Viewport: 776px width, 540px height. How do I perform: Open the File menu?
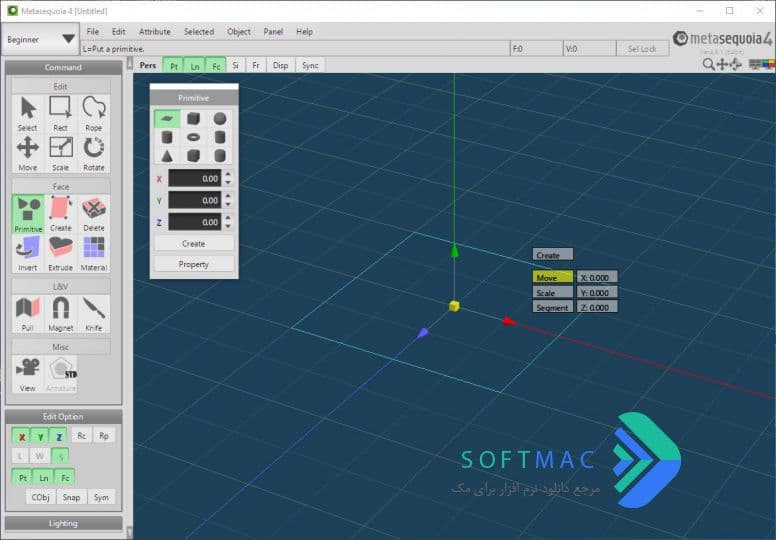[93, 32]
